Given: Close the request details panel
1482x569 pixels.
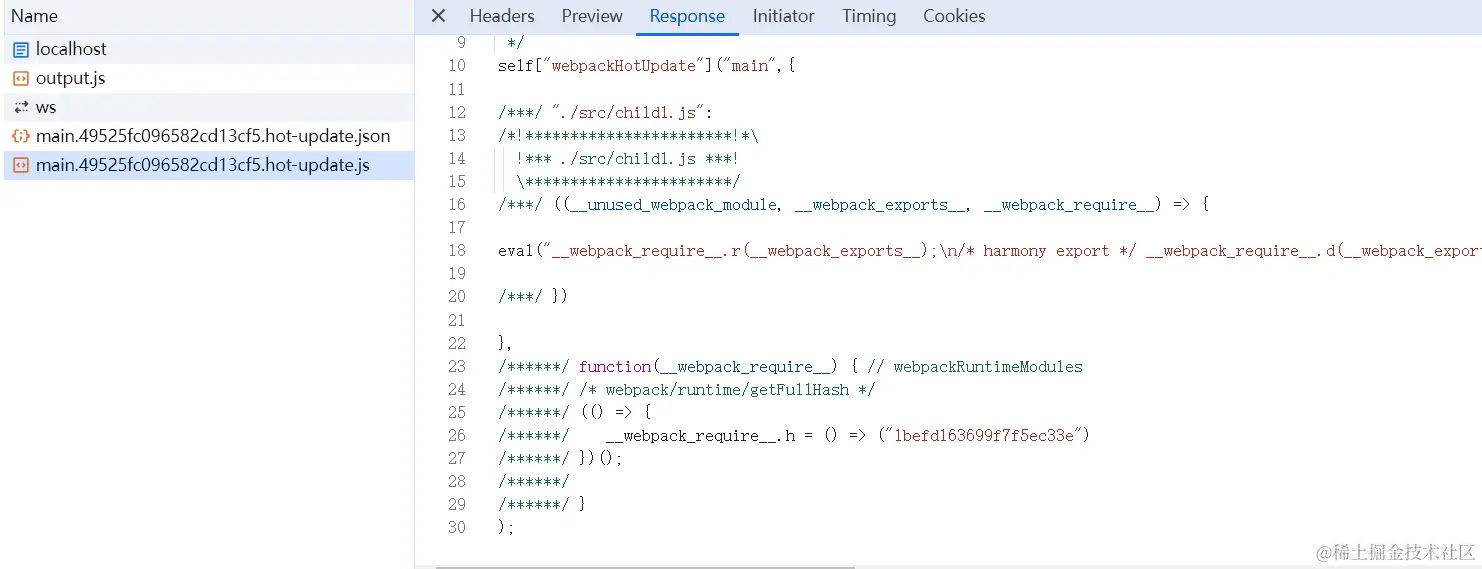Looking at the screenshot, I should point(438,16).
